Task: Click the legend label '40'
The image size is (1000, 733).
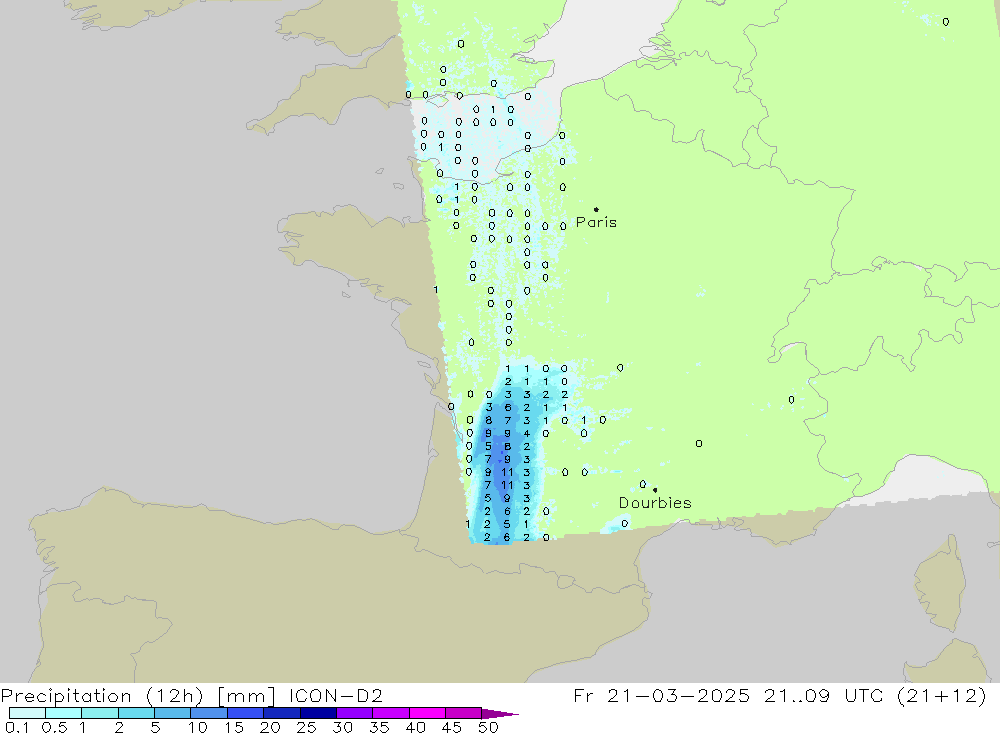Action: coord(416,727)
